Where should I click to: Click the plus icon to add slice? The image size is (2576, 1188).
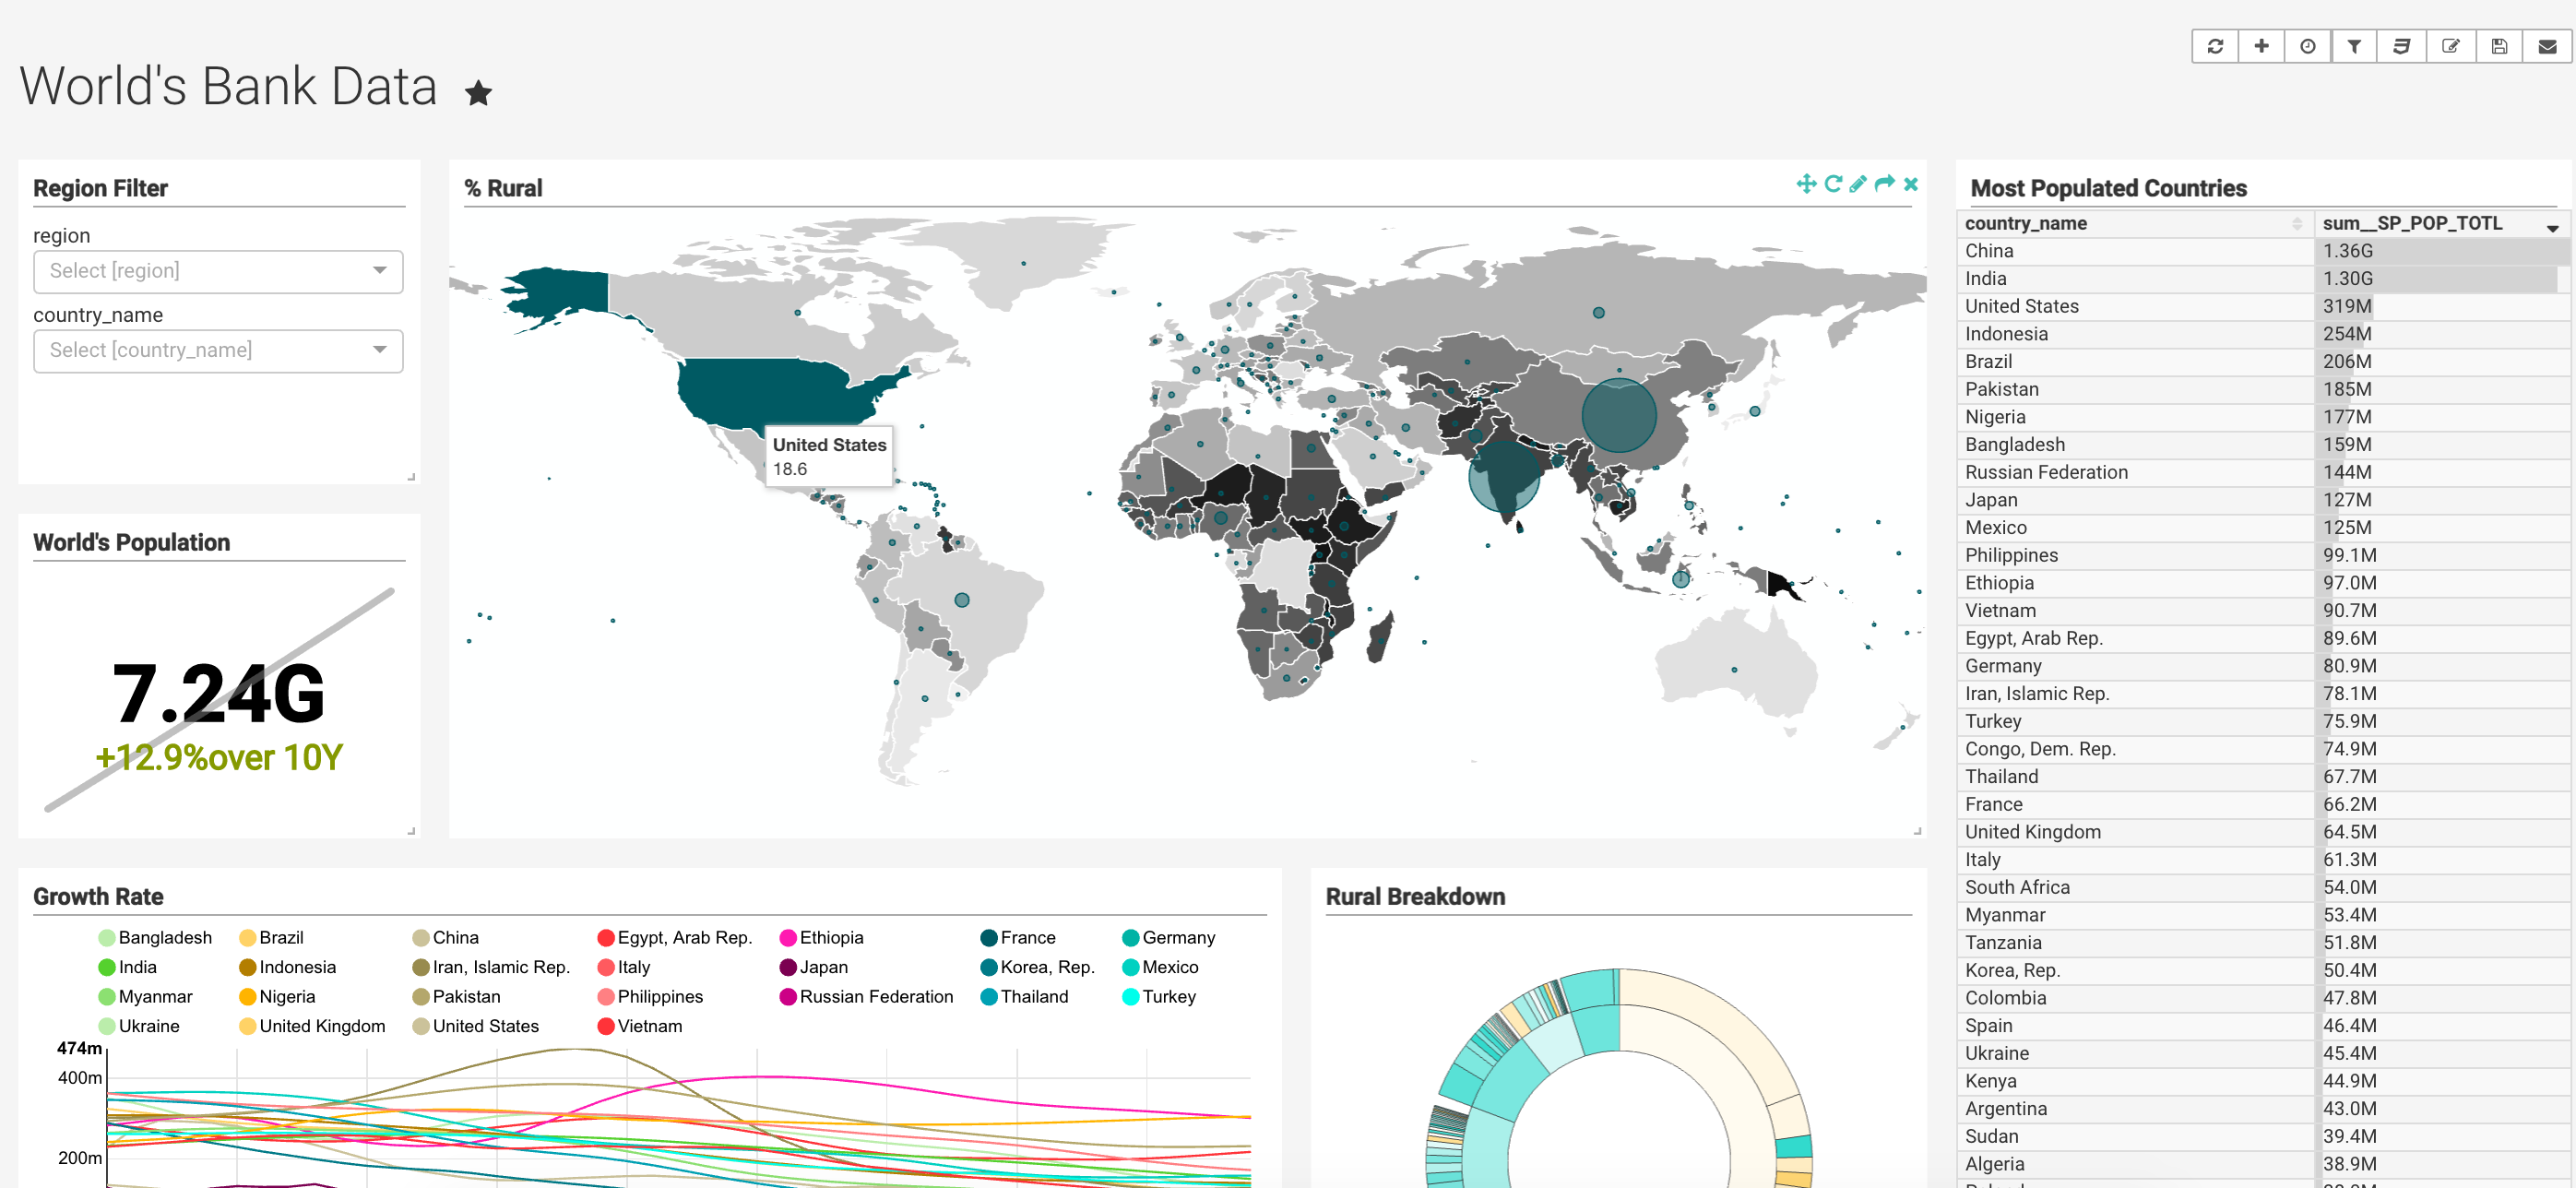pyautogui.click(x=2261, y=46)
